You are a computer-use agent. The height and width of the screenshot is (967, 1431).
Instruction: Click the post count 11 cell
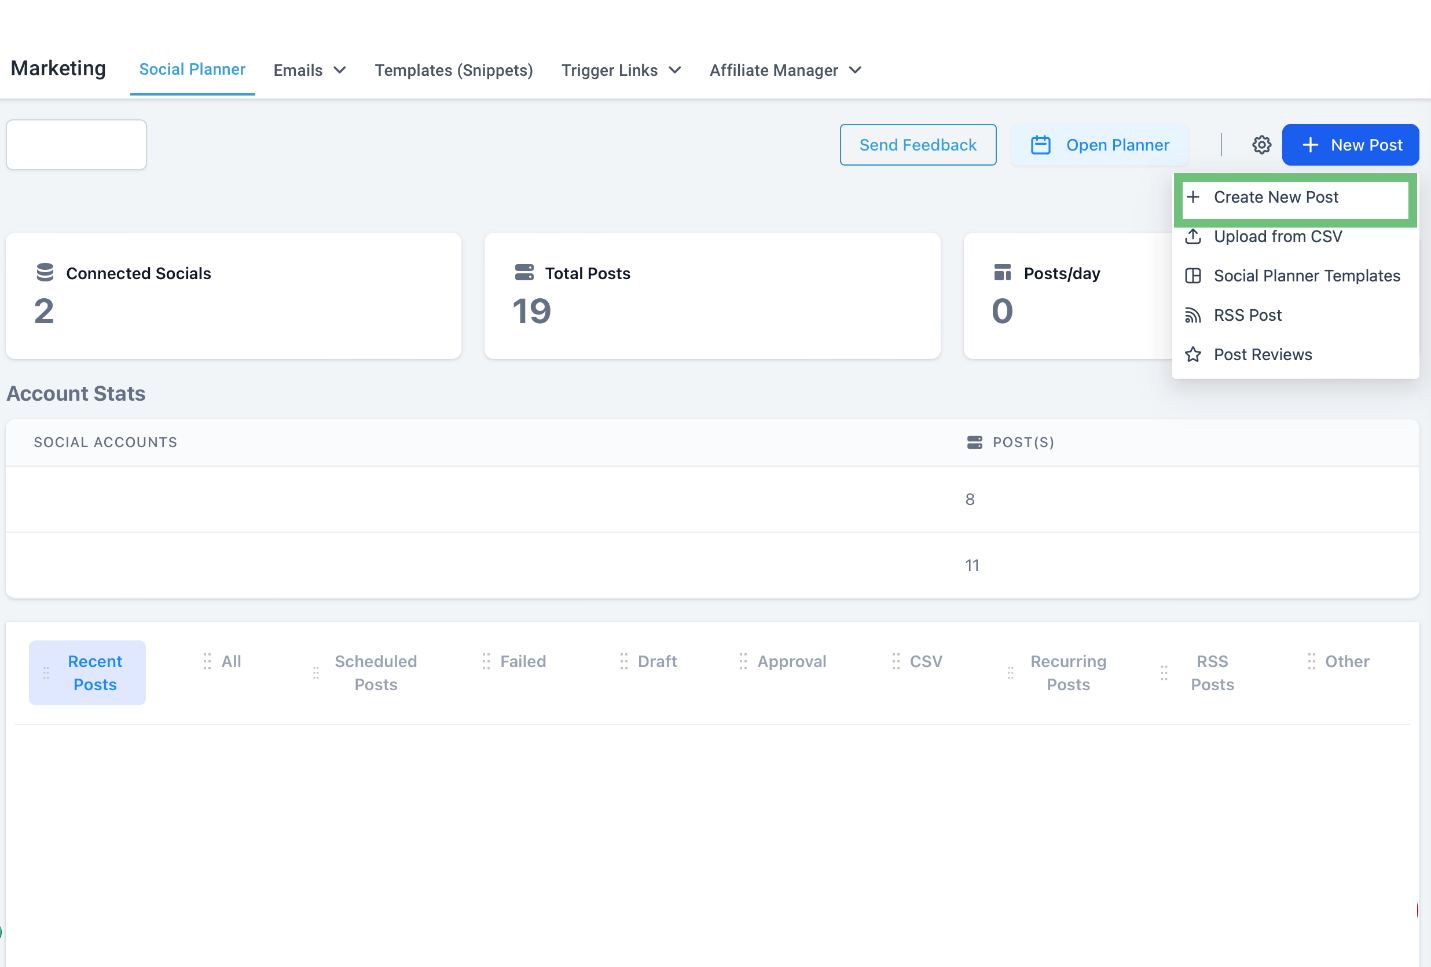click(972, 565)
